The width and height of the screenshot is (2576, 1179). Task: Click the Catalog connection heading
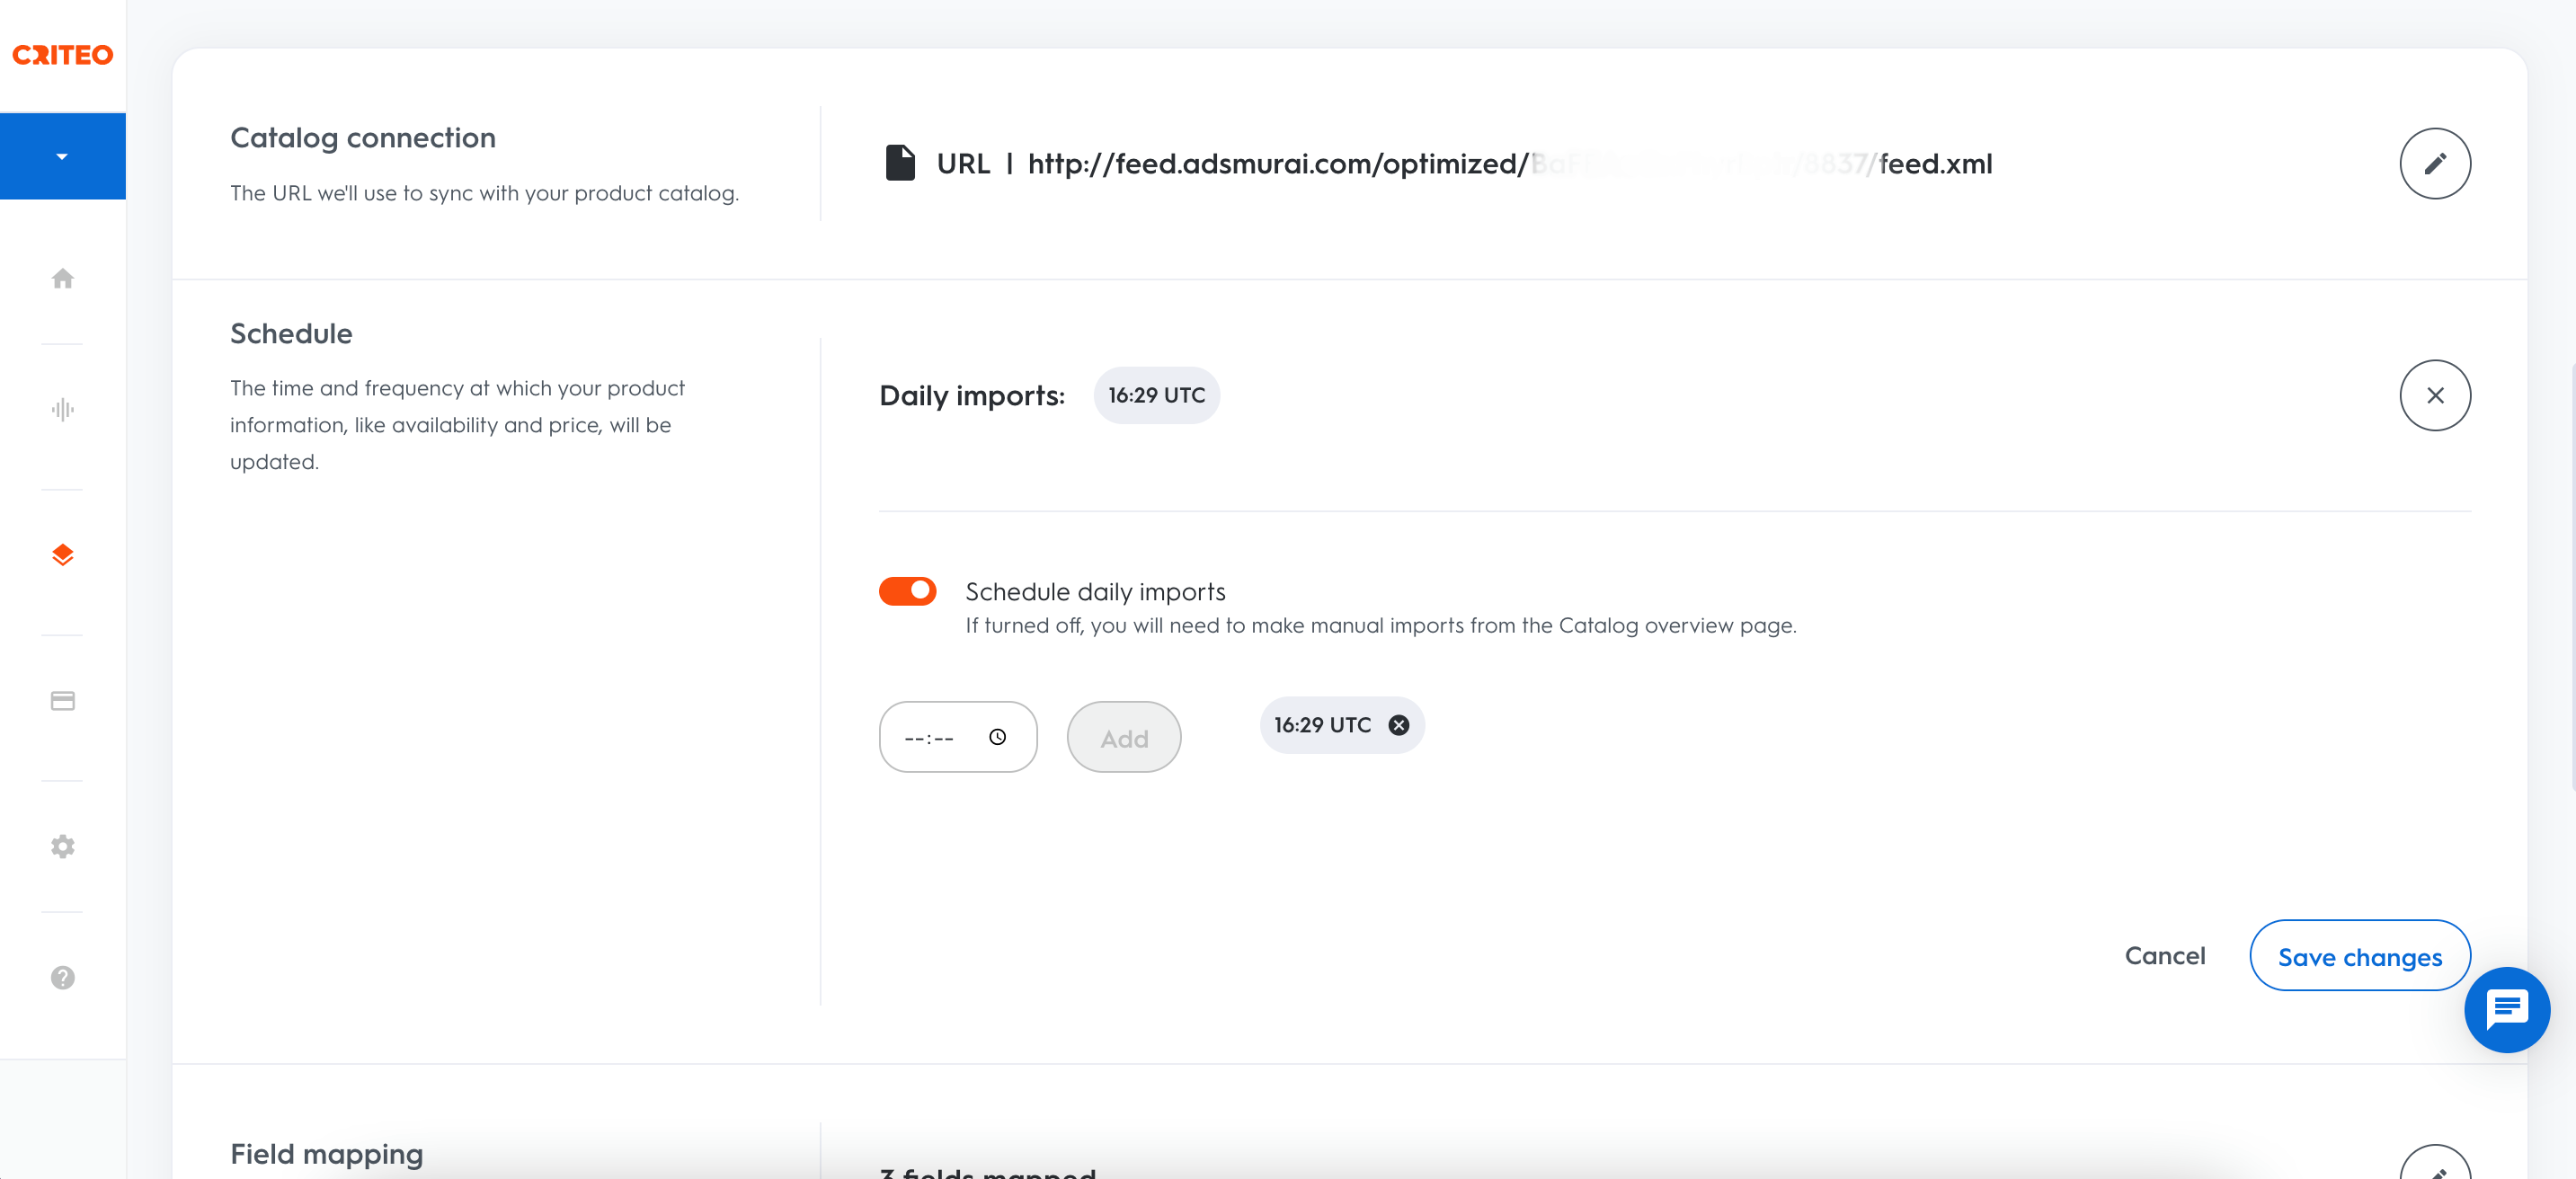tap(363, 137)
